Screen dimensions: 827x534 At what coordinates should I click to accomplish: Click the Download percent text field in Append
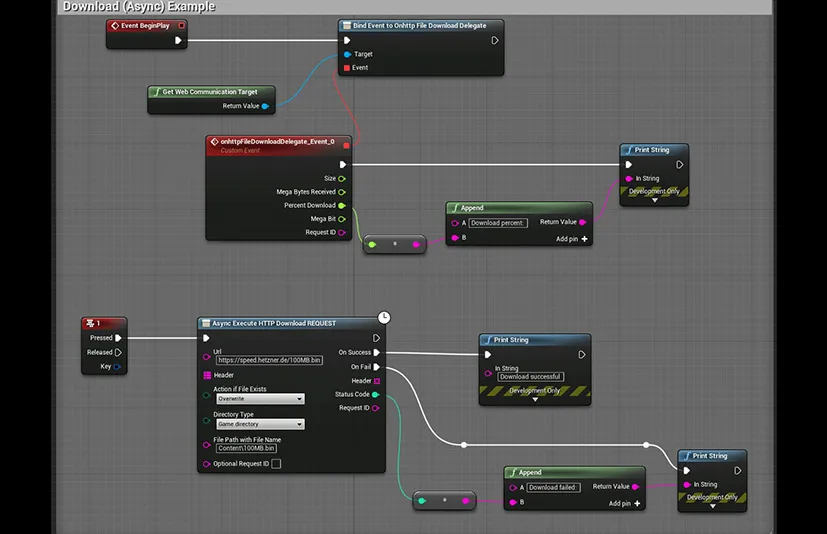pos(497,223)
